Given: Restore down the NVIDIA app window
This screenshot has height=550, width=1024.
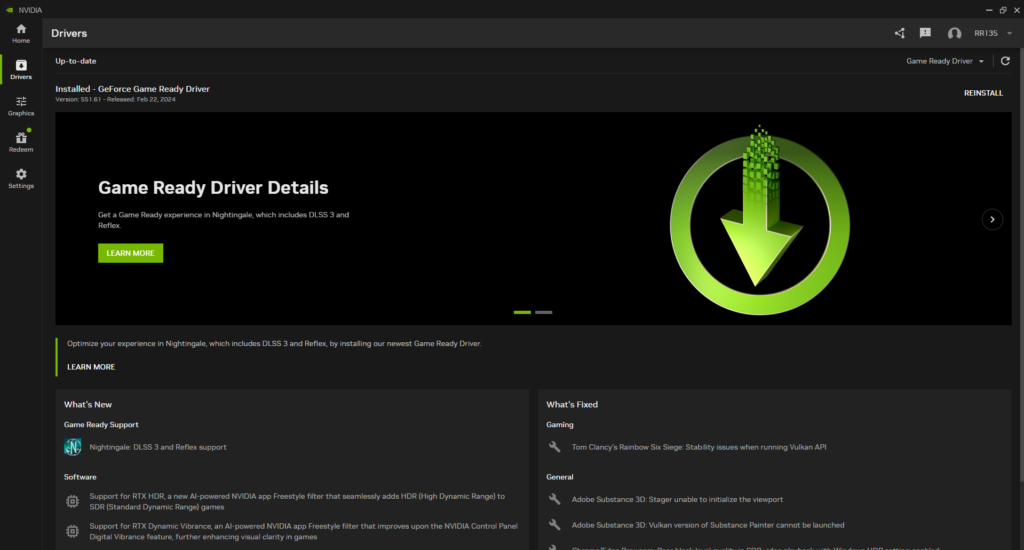Looking at the screenshot, I should (1003, 10).
